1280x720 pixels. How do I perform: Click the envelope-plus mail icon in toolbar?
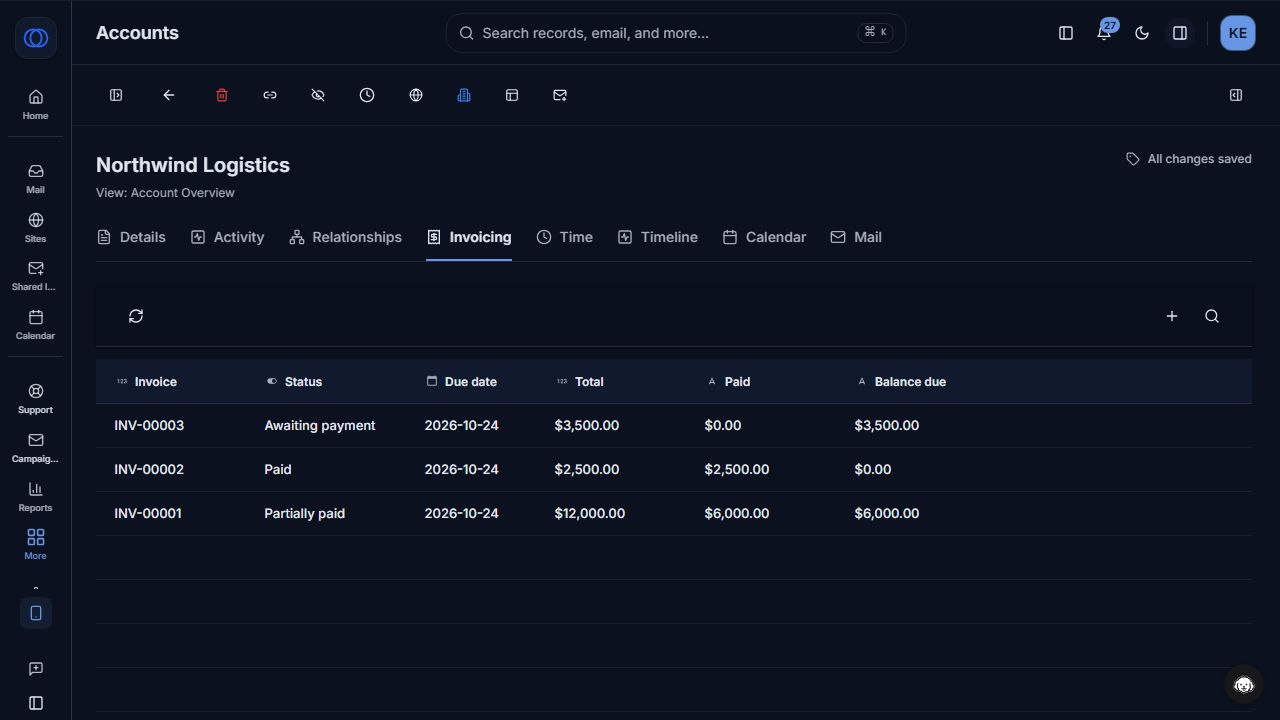[560, 95]
